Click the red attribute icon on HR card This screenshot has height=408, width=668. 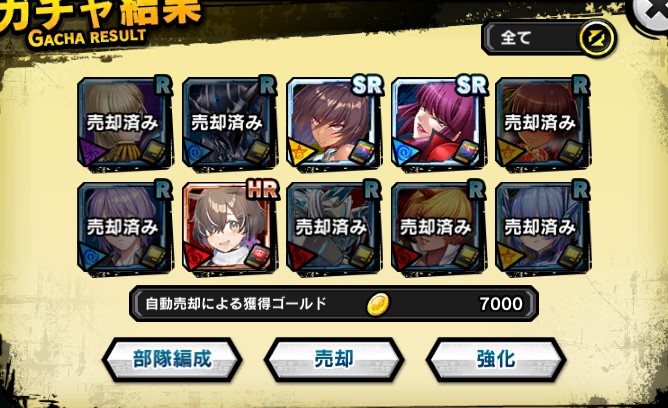(196, 257)
